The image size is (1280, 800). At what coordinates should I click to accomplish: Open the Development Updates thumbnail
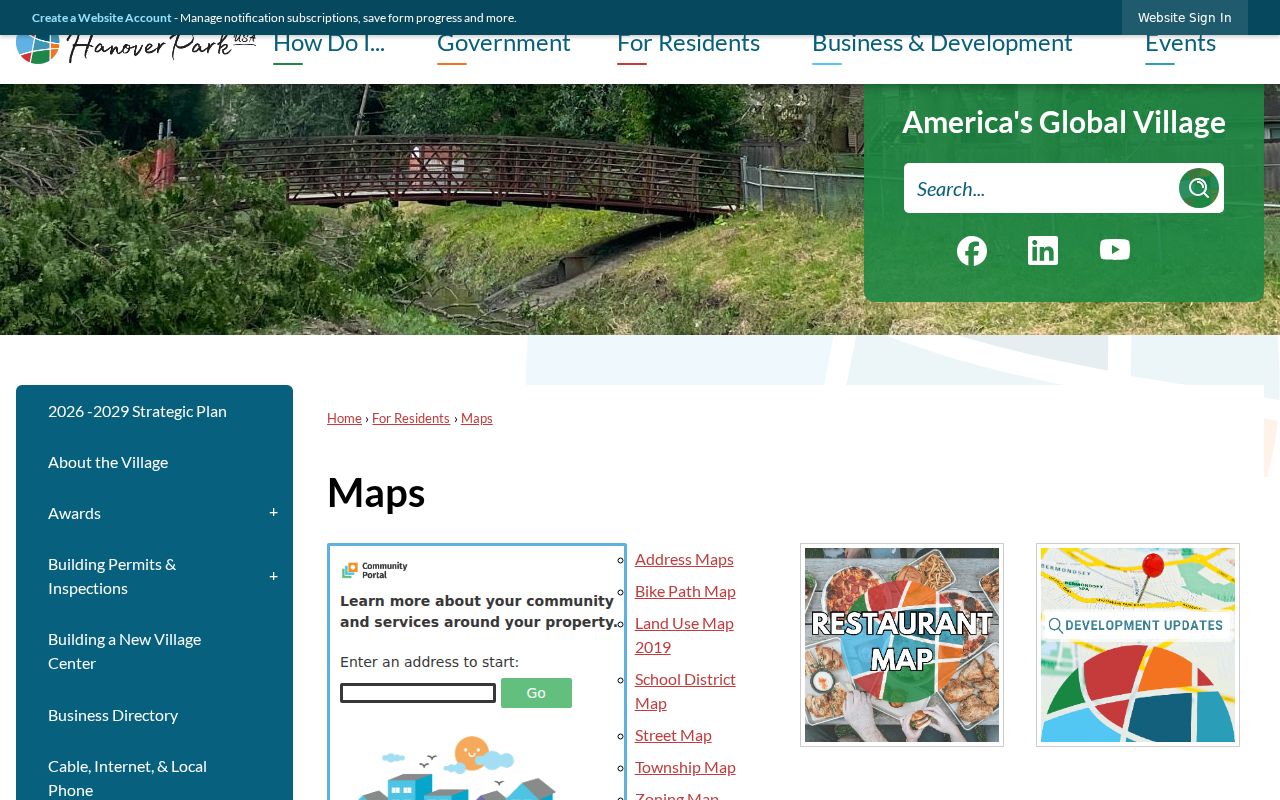pyautogui.click(x=1138, y=645)
